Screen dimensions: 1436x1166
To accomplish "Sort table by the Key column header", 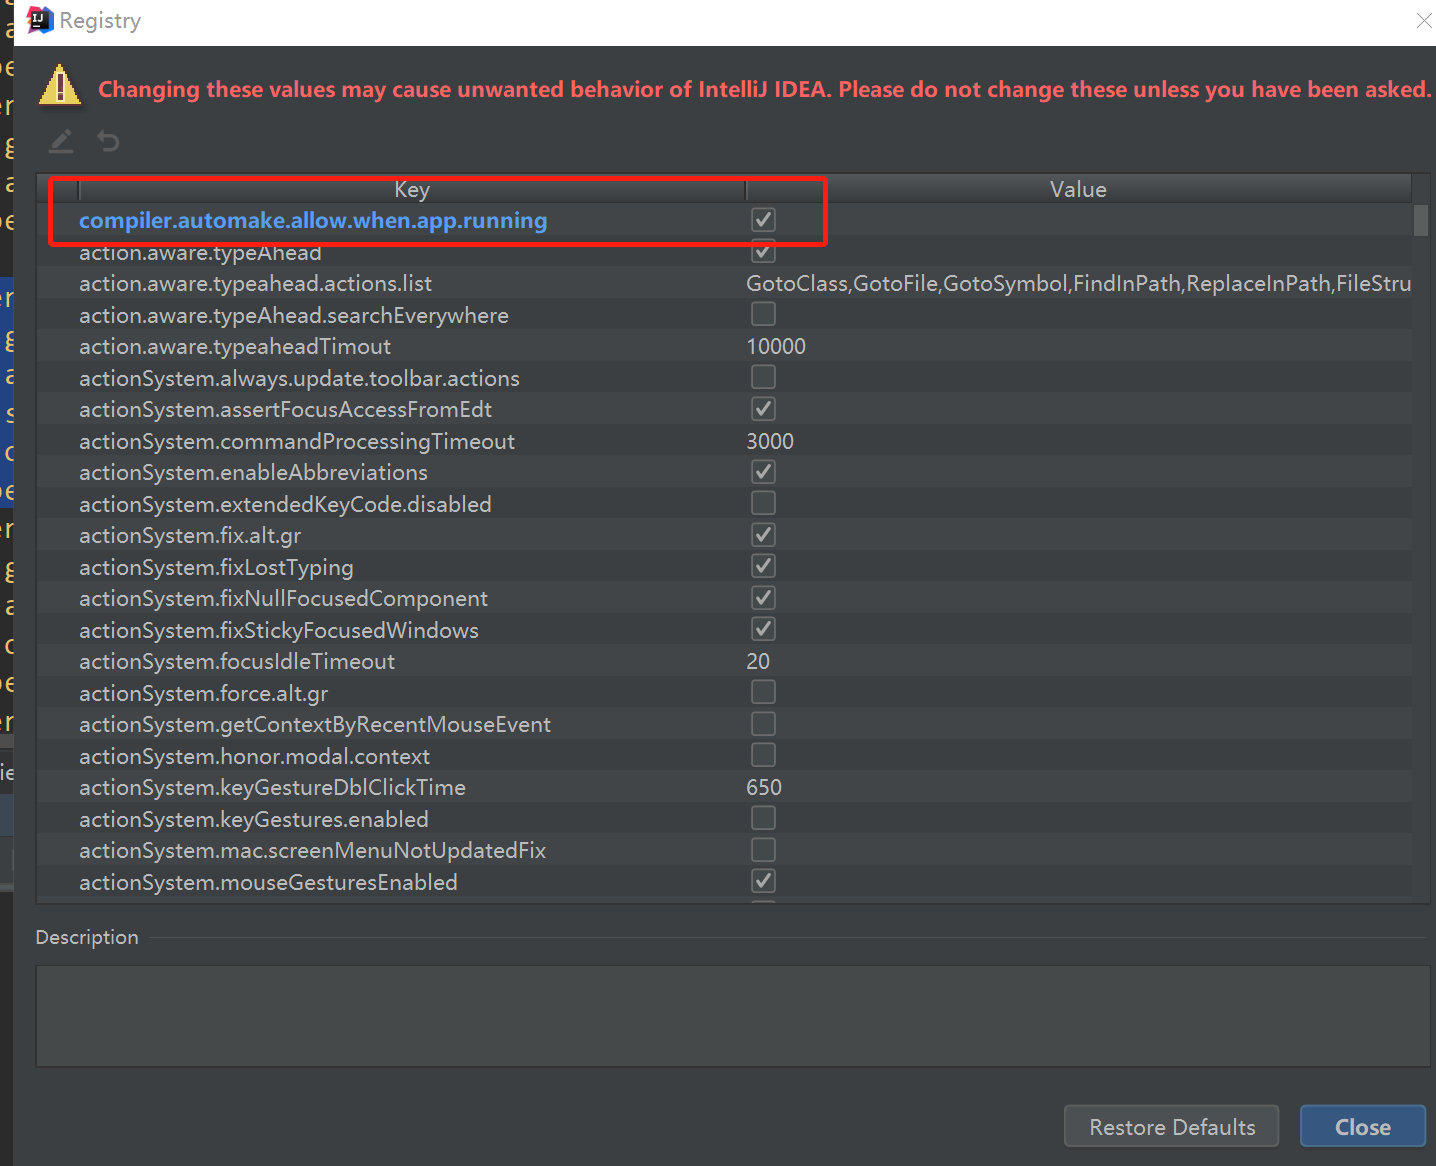I will 411,189.
